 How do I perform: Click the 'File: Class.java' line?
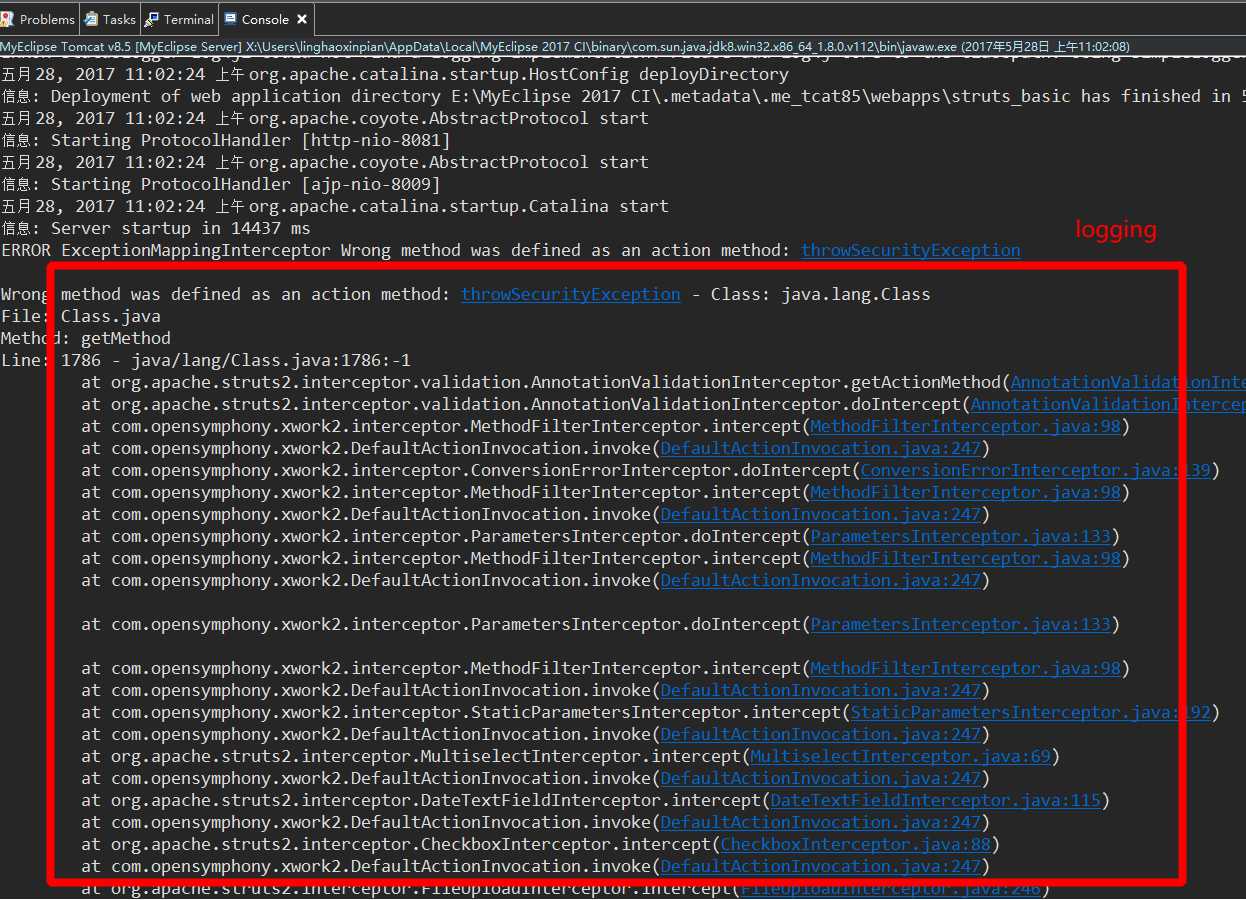[80, 316]
